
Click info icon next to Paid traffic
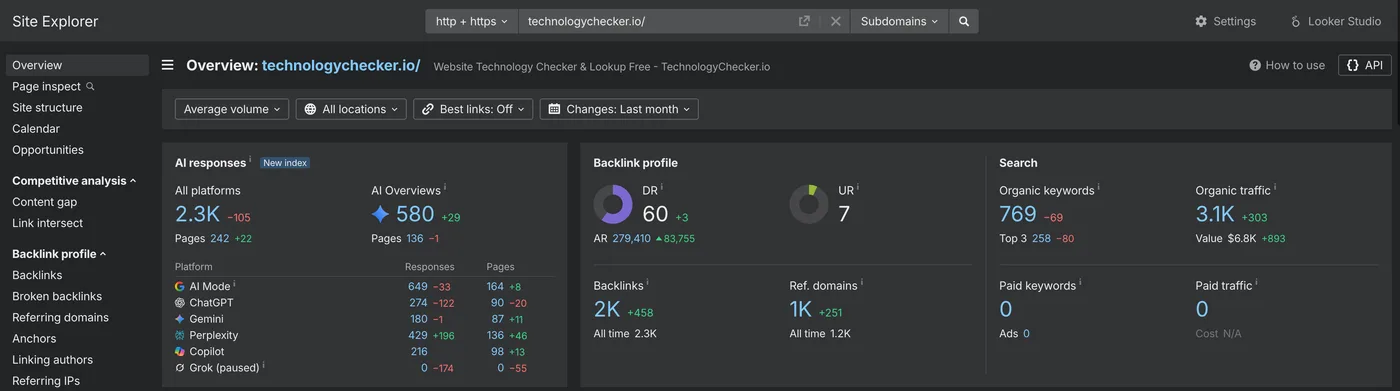(1257, 283)
